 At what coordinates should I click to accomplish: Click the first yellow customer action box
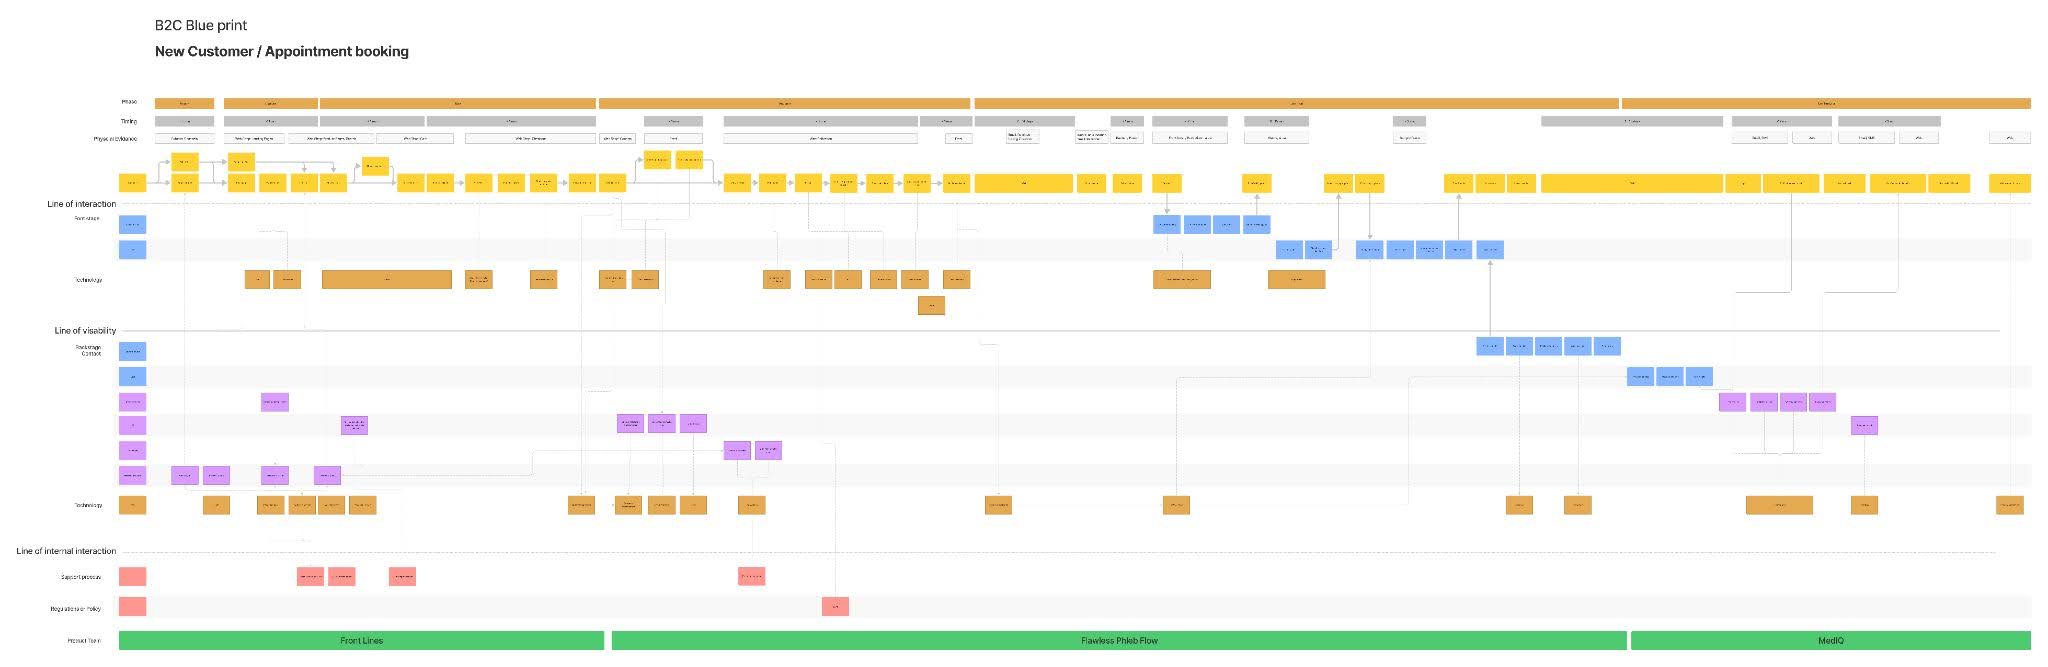coord(132,183)
